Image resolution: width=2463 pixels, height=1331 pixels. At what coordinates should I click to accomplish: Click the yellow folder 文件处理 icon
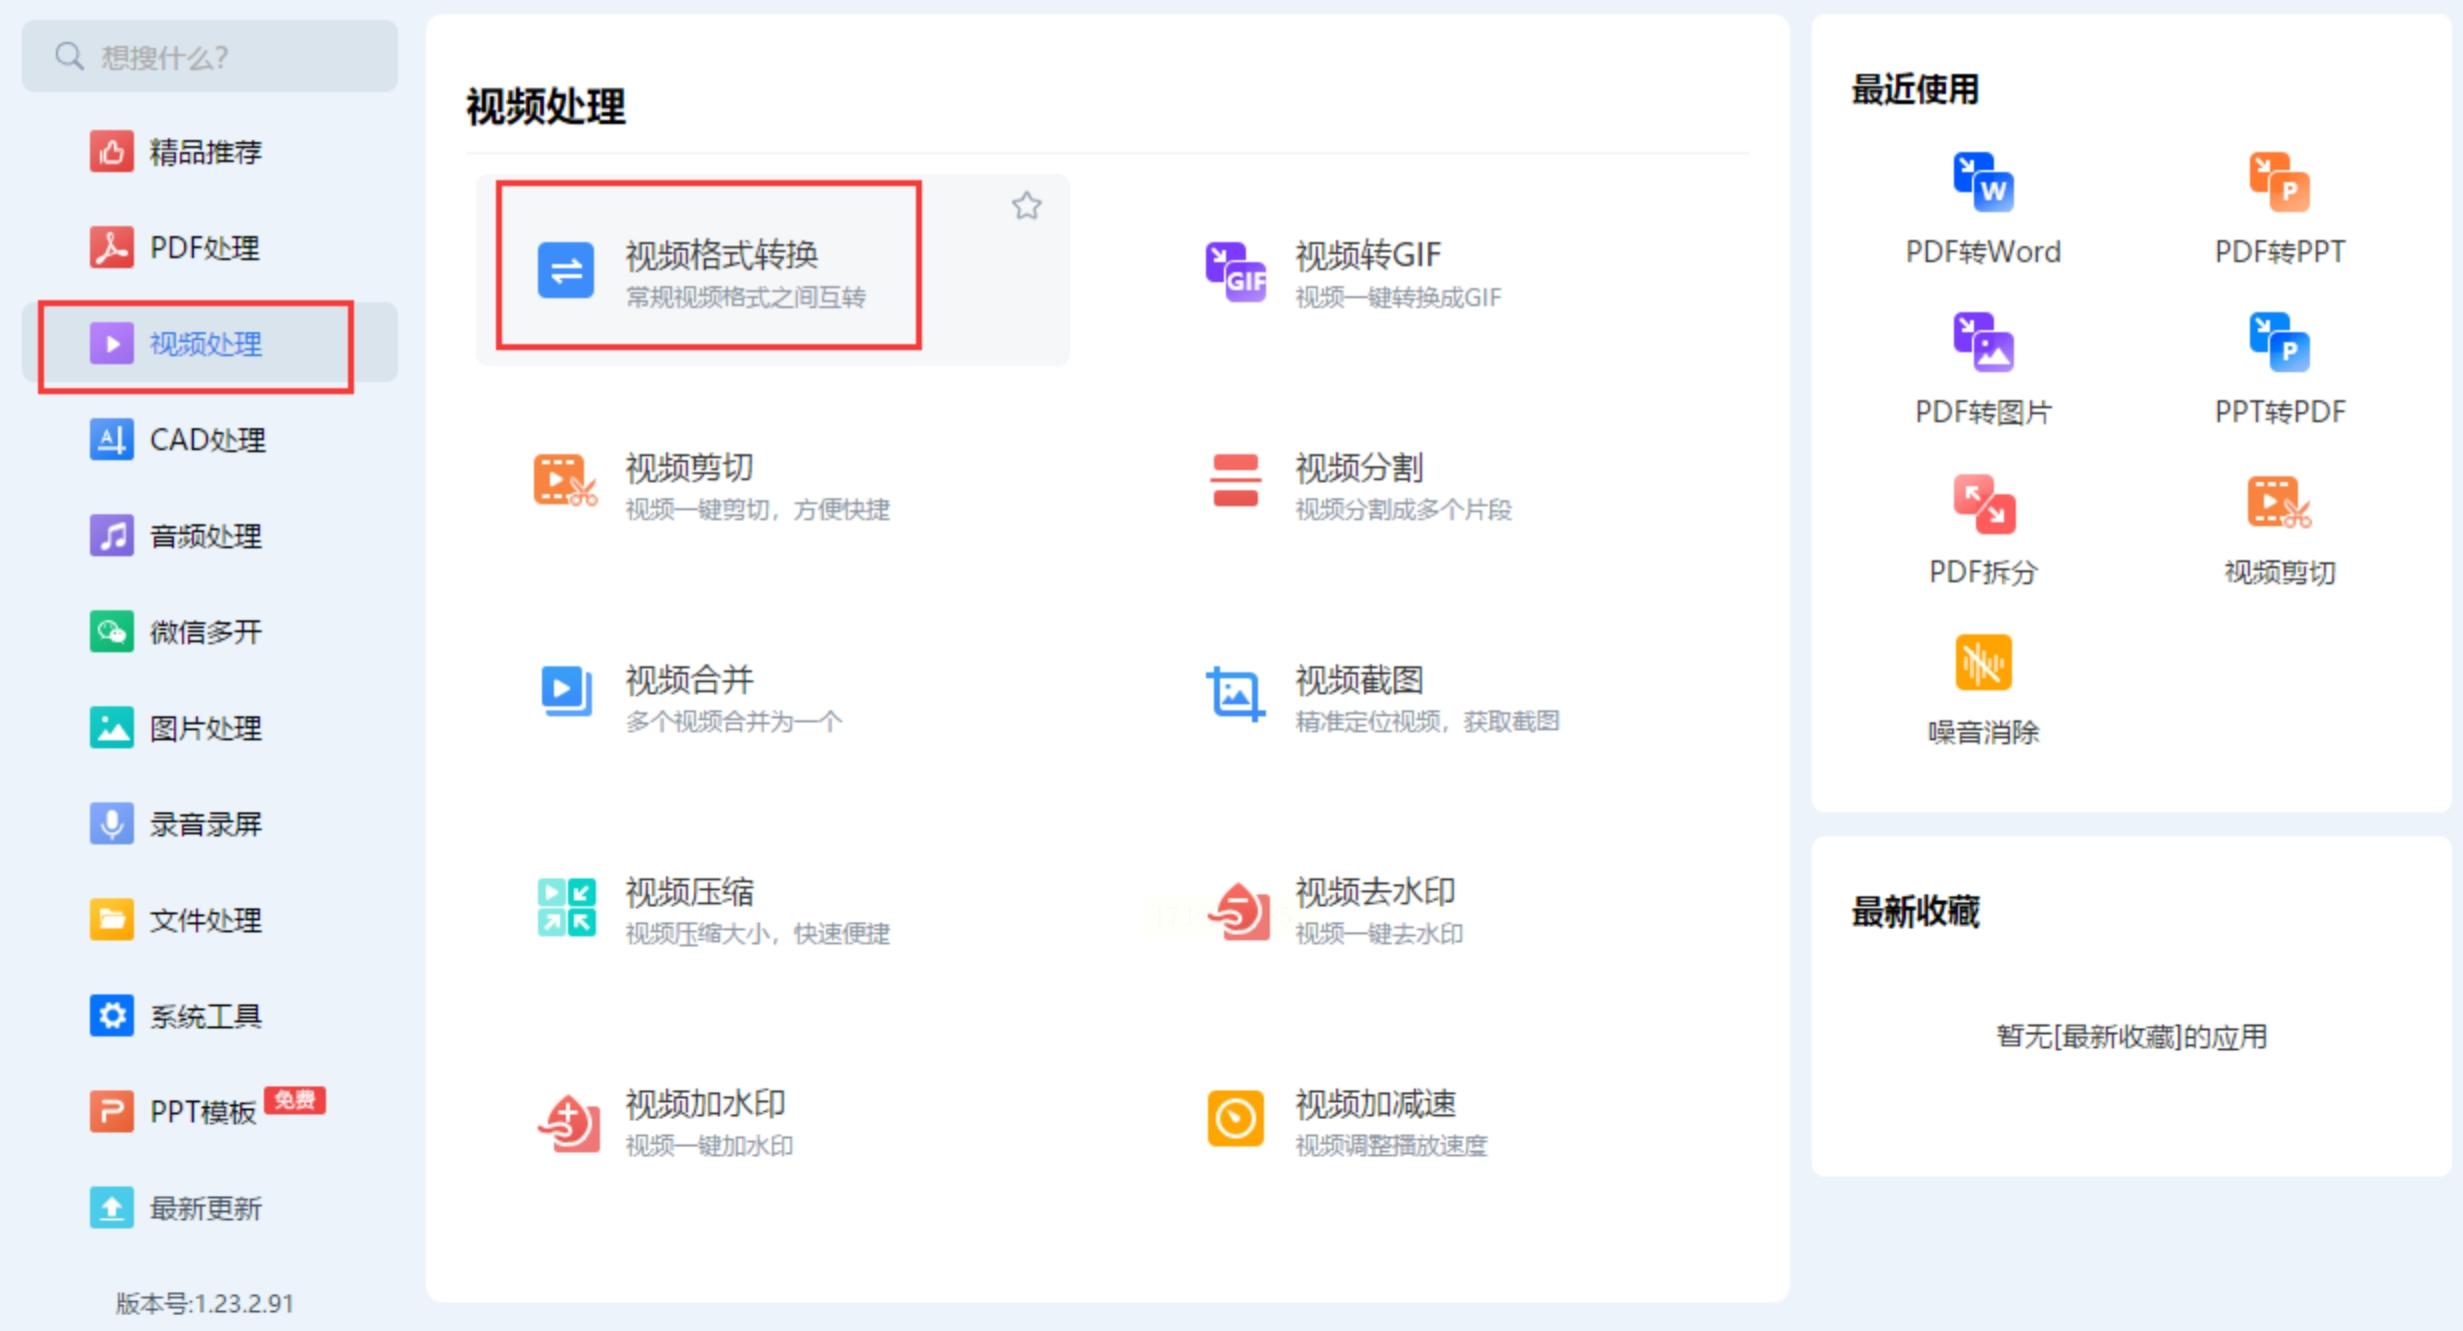click(x=111, y=919)
